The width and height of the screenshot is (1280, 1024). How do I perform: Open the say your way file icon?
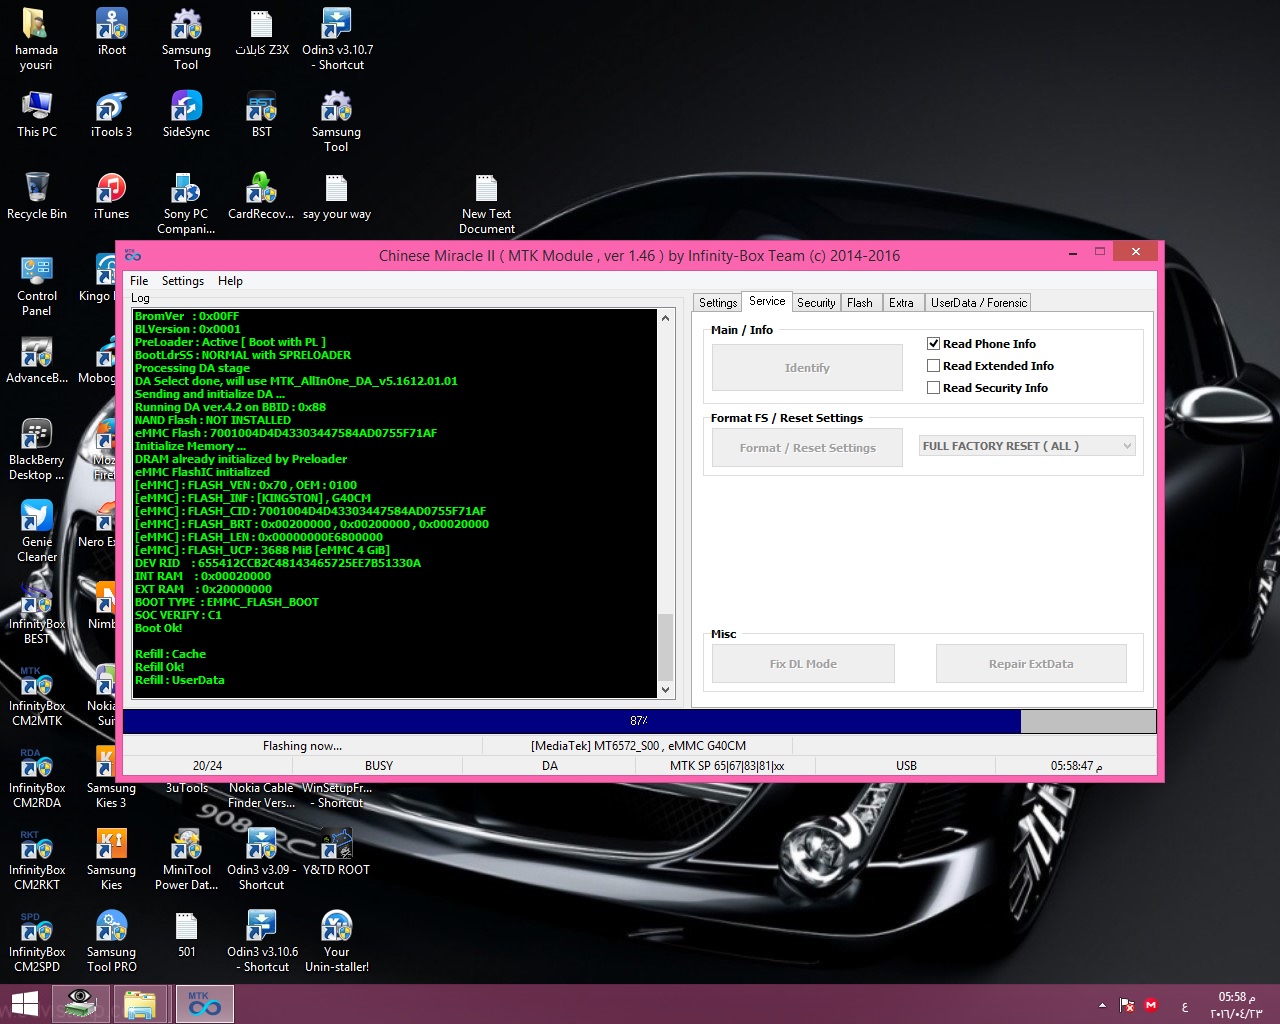click(x=337, y=196)
